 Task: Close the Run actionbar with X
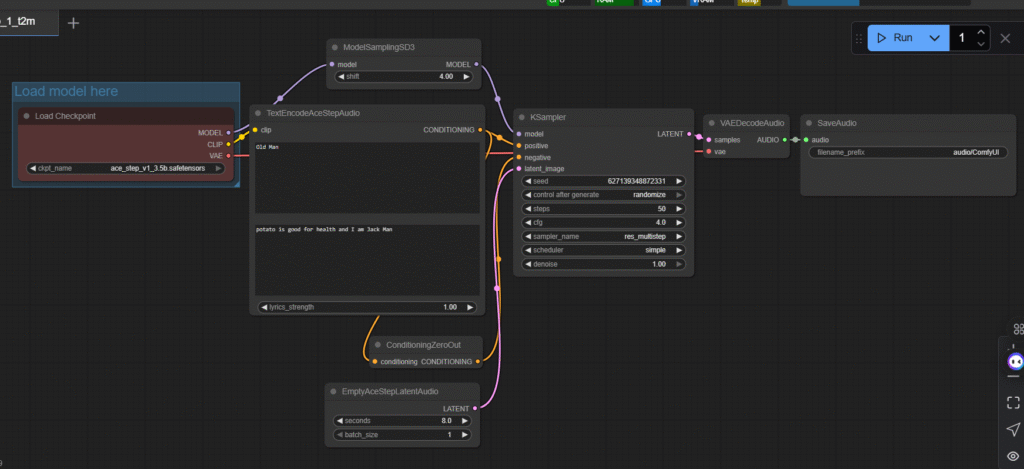point(1005,38)
